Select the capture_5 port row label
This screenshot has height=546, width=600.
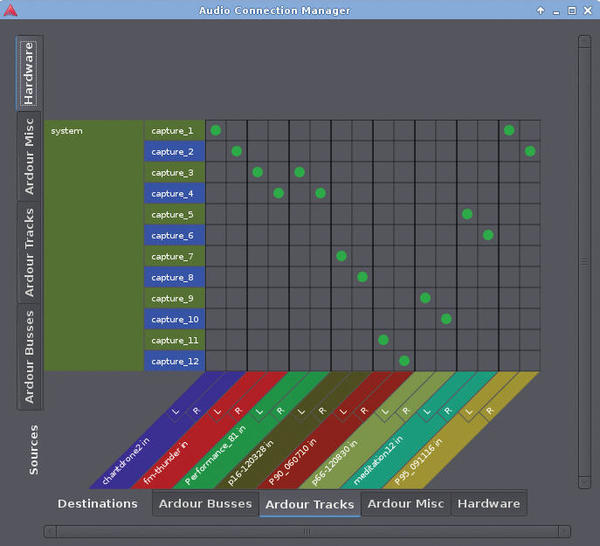tap(174, 215)
